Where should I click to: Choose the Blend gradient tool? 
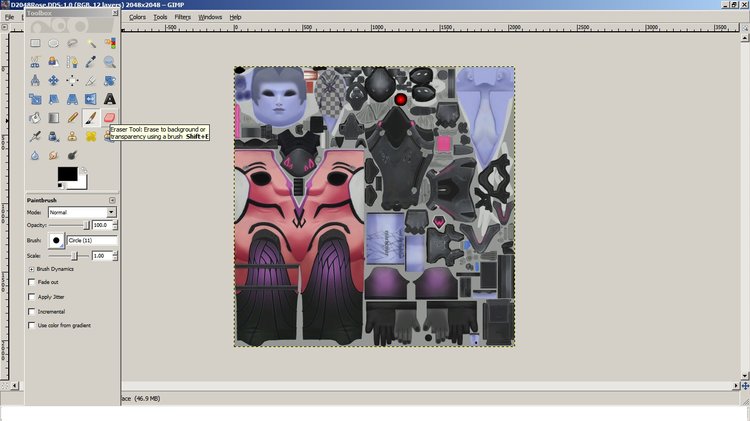[54, 118]
